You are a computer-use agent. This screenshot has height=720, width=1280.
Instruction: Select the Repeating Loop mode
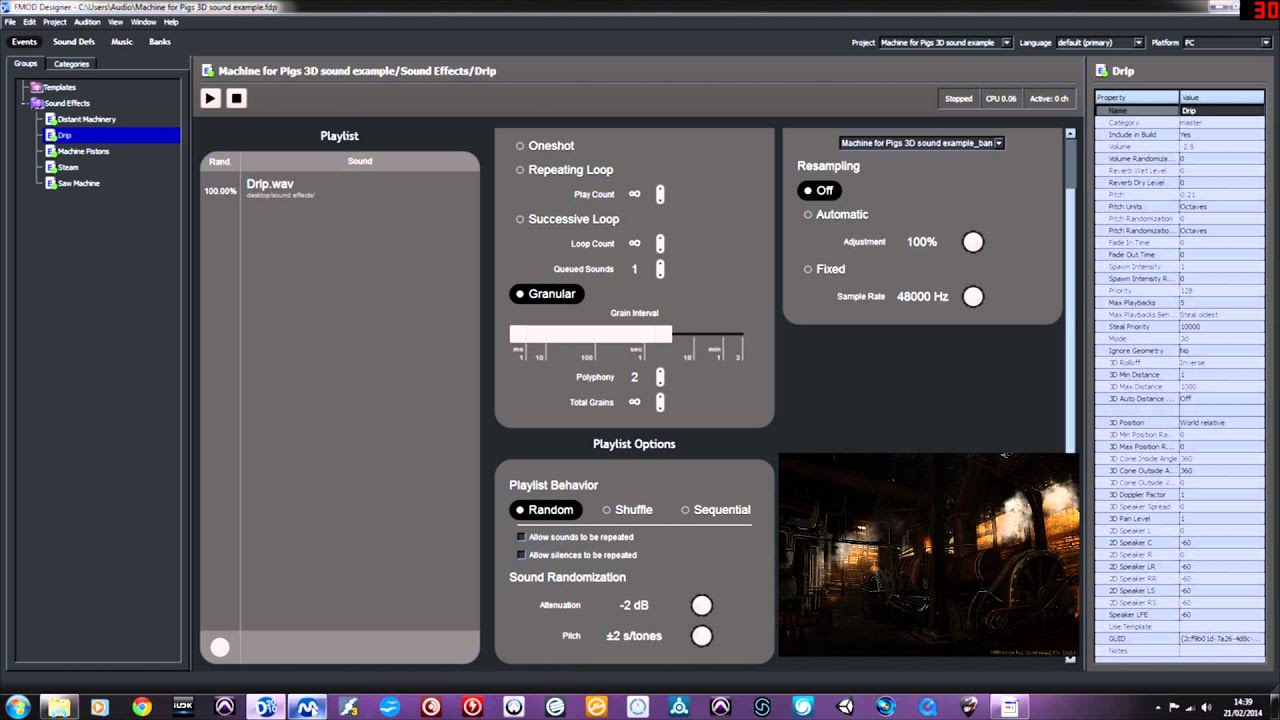(x=564, y=170)
